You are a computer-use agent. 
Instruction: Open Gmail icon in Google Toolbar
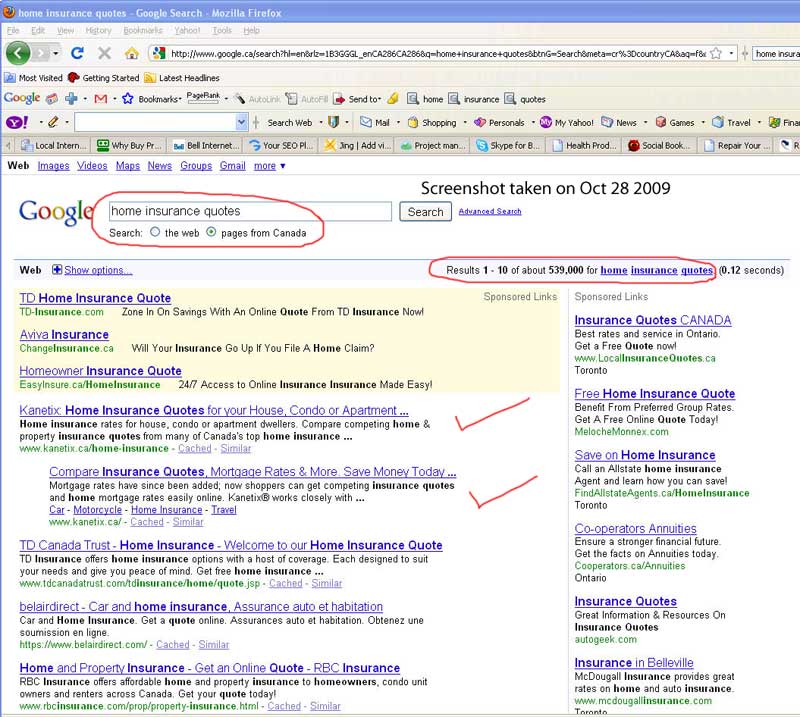tap(100, 99)
